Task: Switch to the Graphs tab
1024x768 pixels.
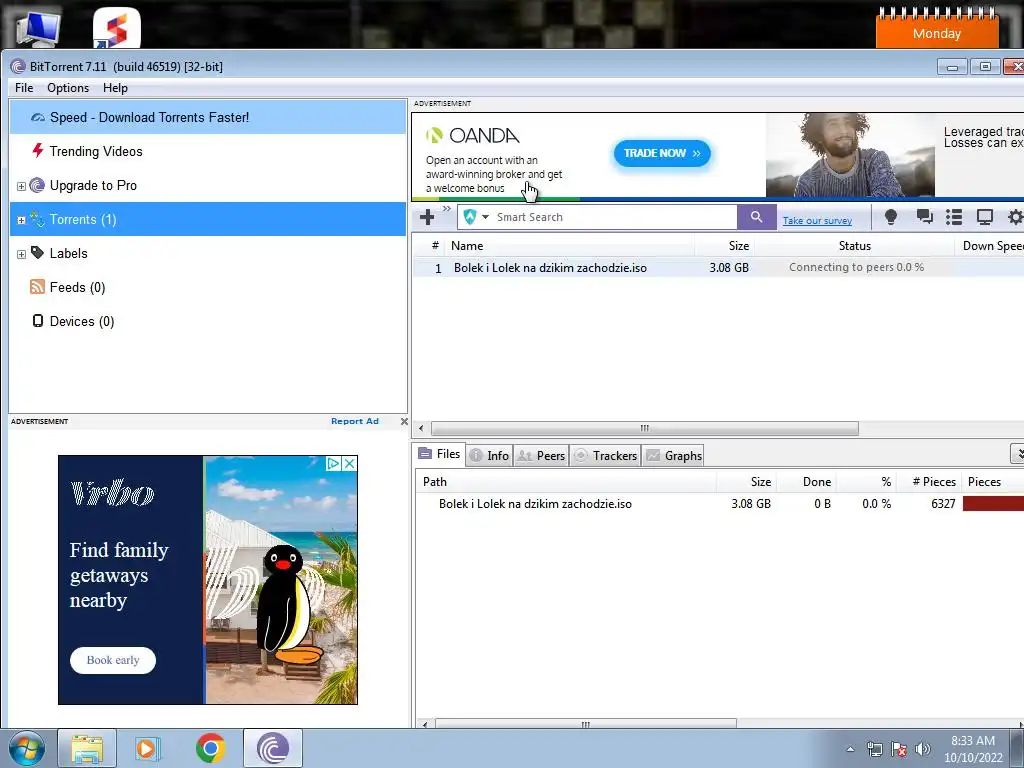Action: click(674, 456)
